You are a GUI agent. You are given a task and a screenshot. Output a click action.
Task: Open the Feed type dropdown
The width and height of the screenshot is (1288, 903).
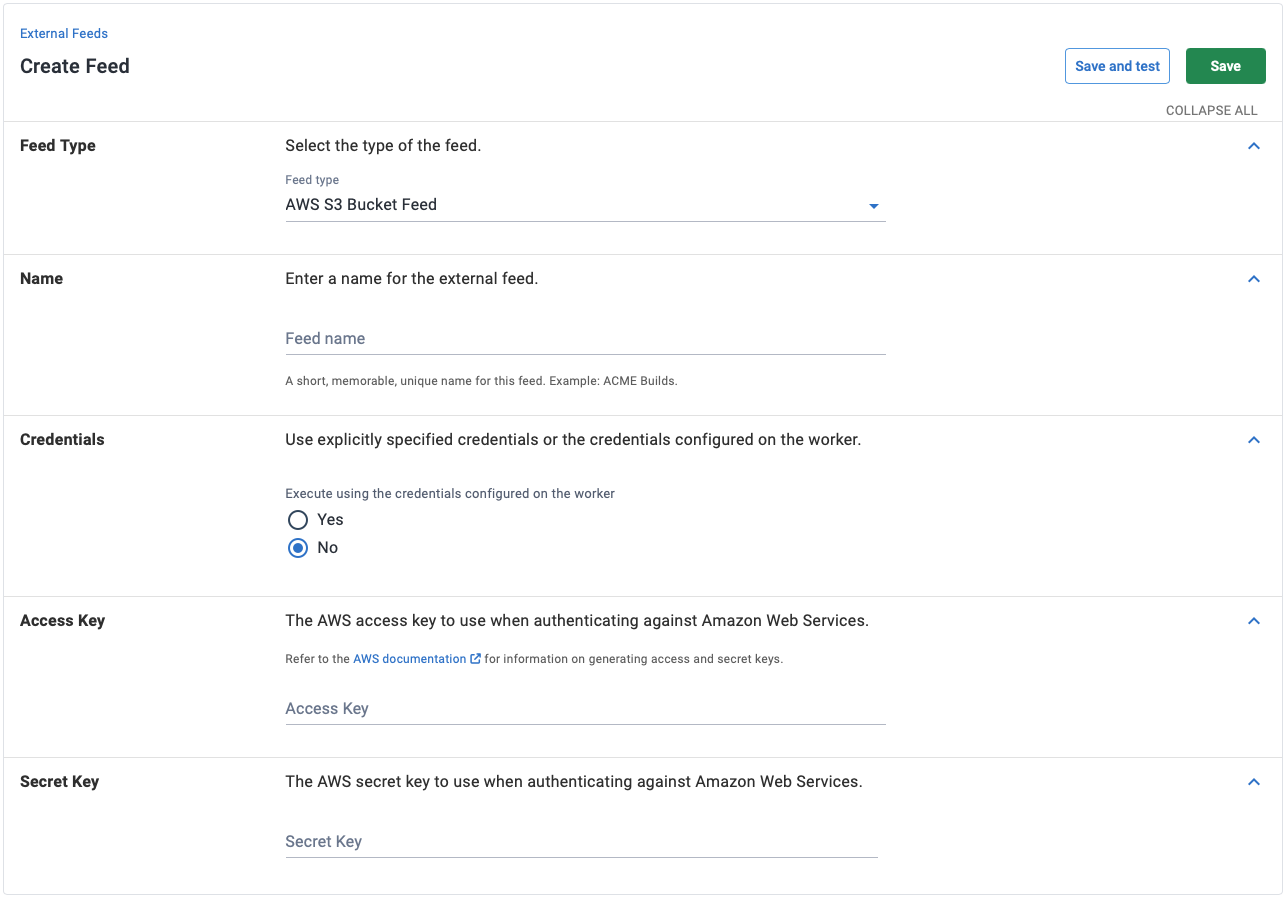tap(585, 205)
